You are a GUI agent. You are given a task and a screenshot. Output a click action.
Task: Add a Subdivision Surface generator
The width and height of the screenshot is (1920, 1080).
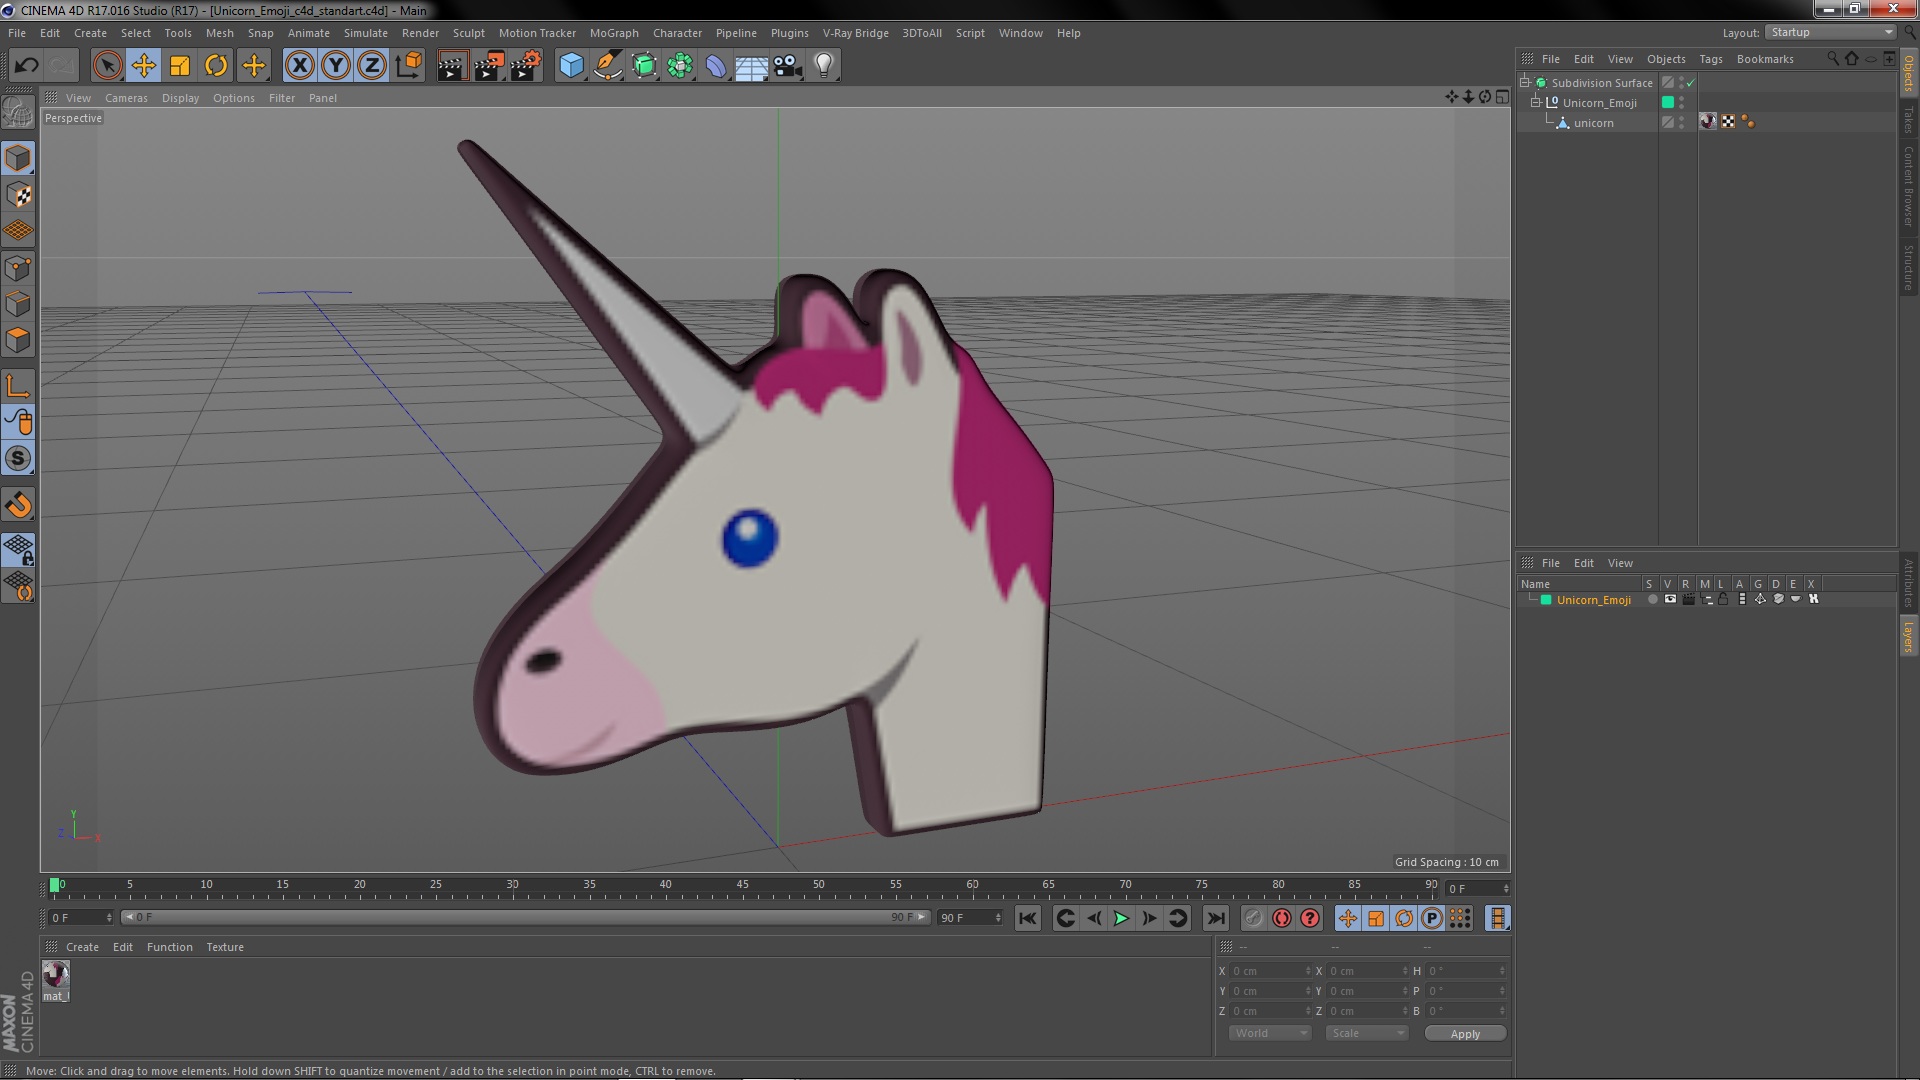pos(644,66)
